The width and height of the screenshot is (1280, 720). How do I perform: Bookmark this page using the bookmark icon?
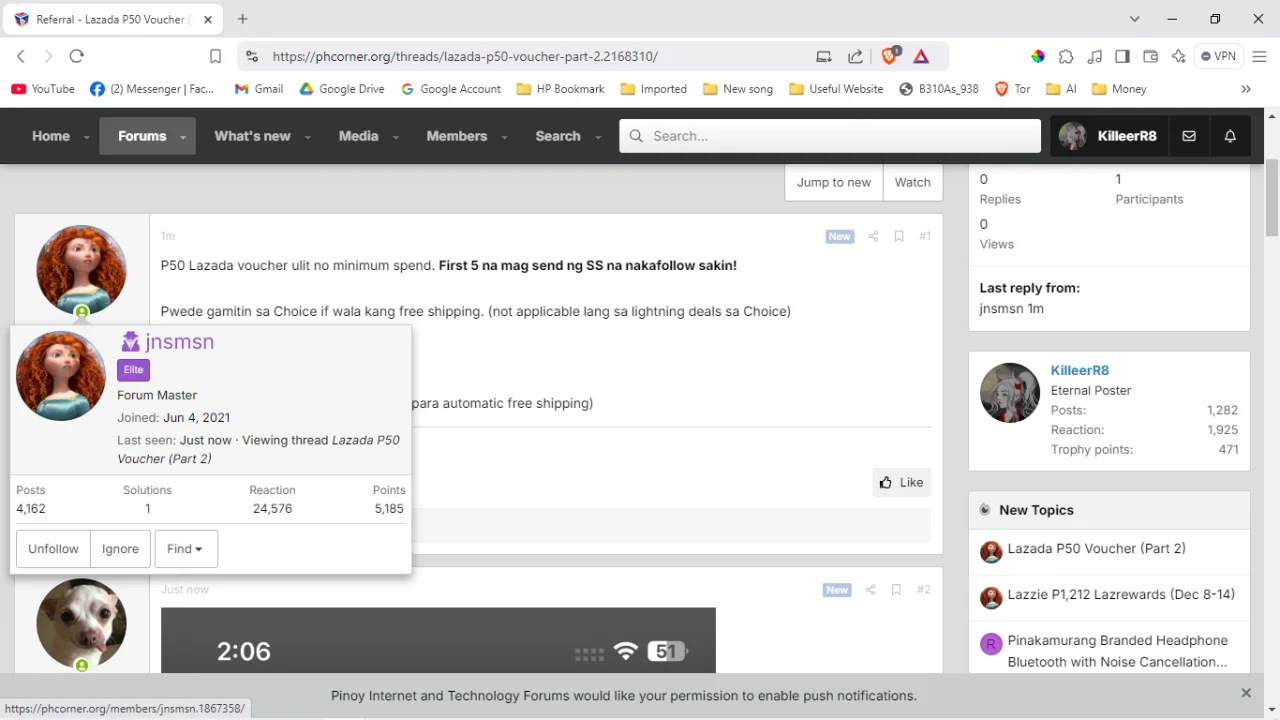[215, 57]
